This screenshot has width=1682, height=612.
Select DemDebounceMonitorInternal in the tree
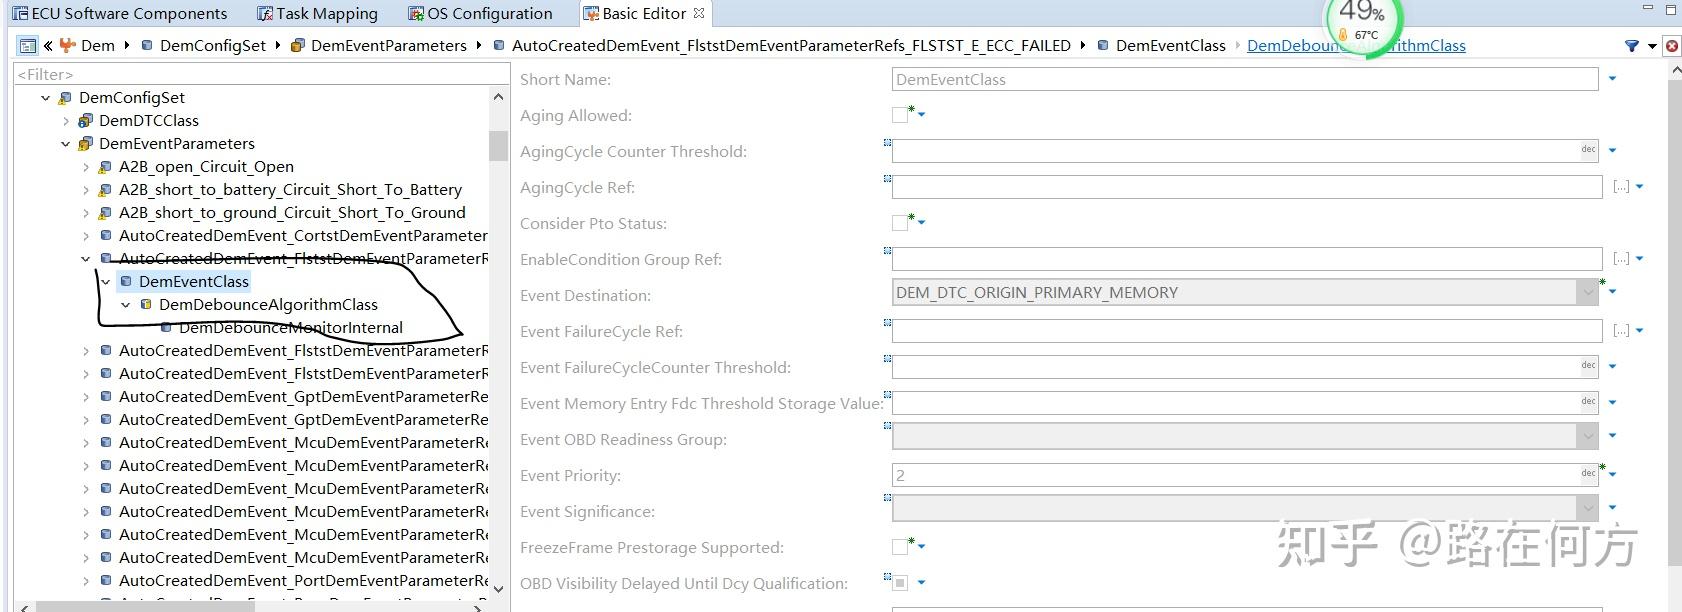[x=290, y=328]
